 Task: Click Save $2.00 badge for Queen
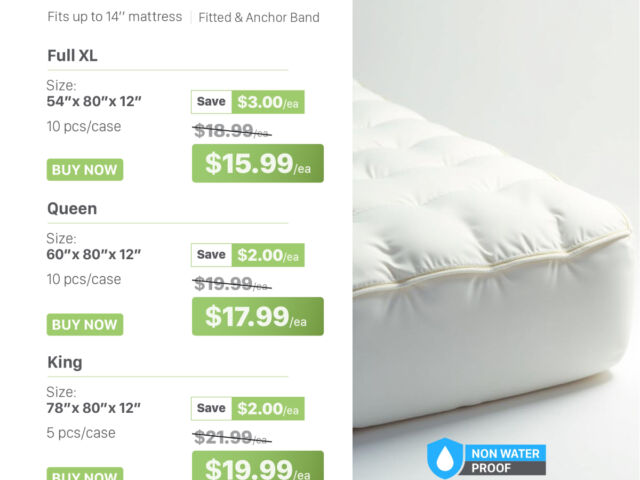coord(248,255)
